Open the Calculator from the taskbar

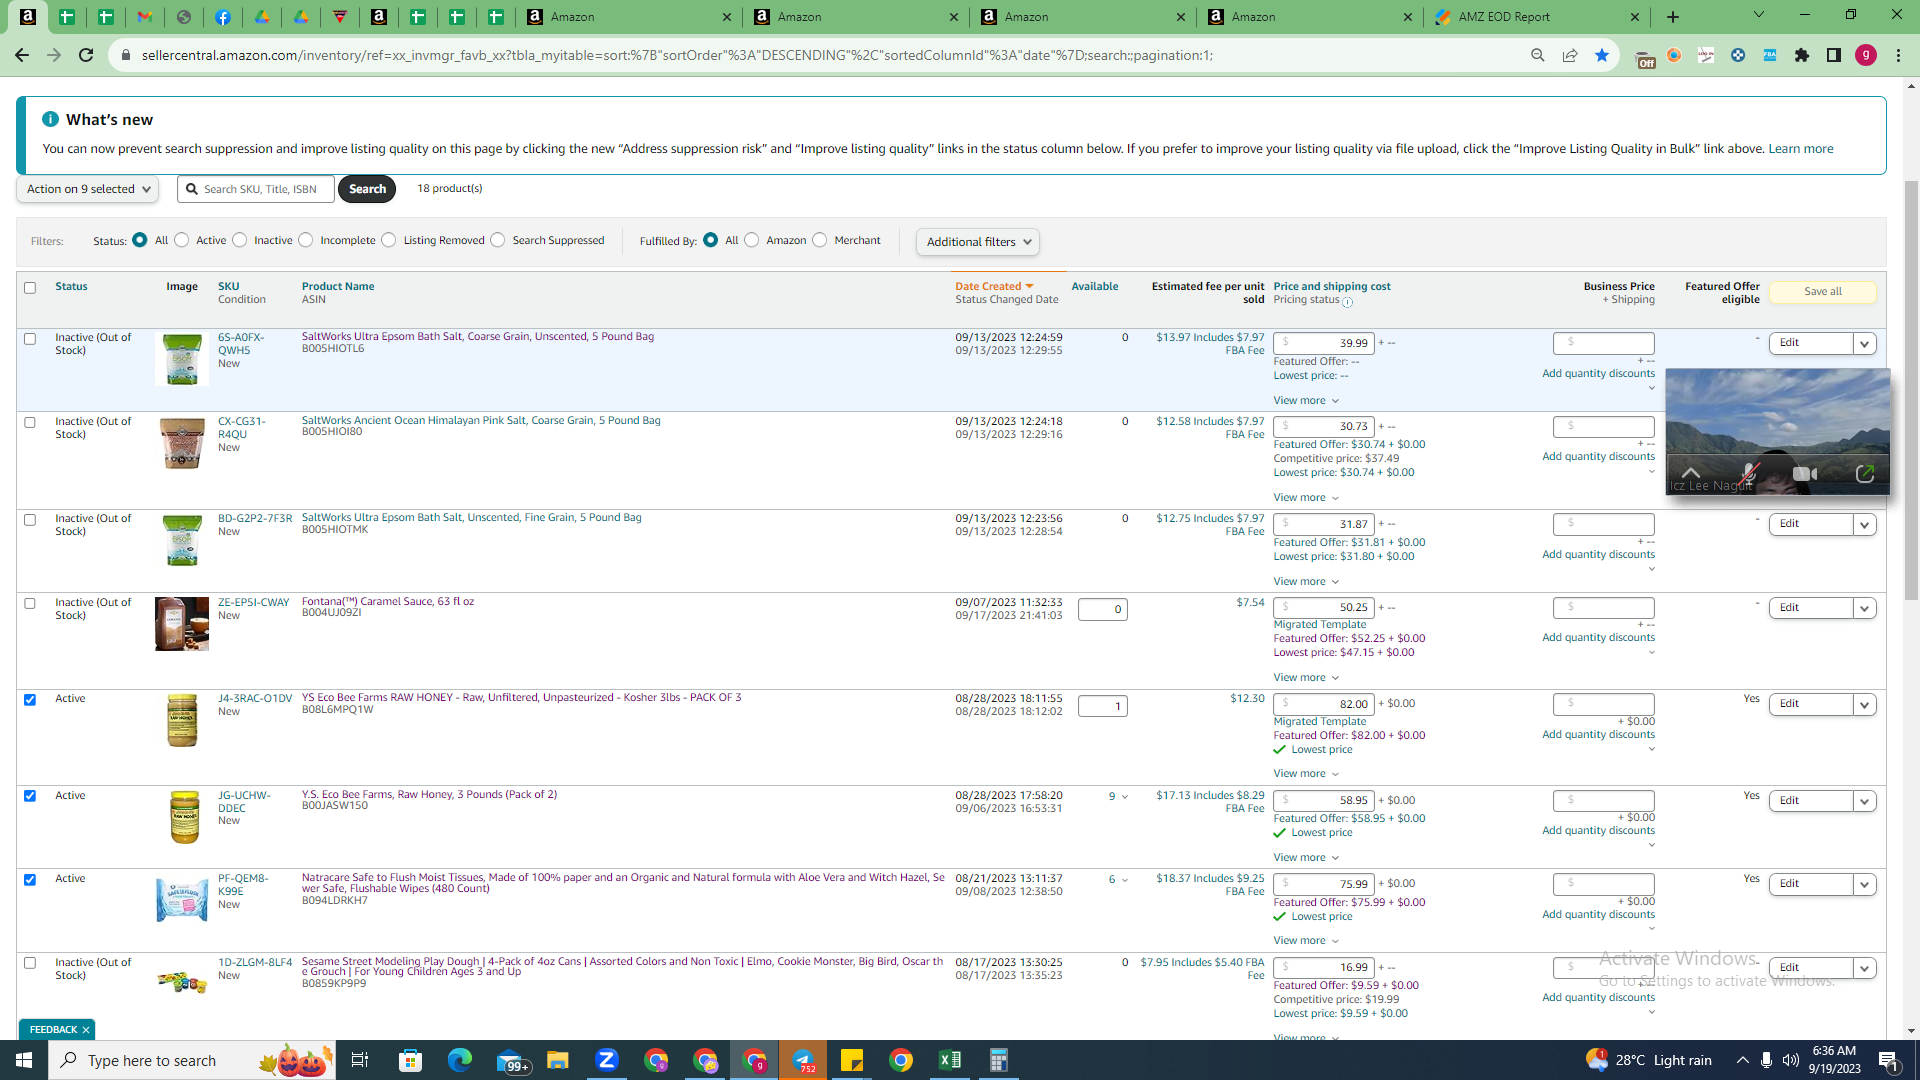tap(999, 1060)
